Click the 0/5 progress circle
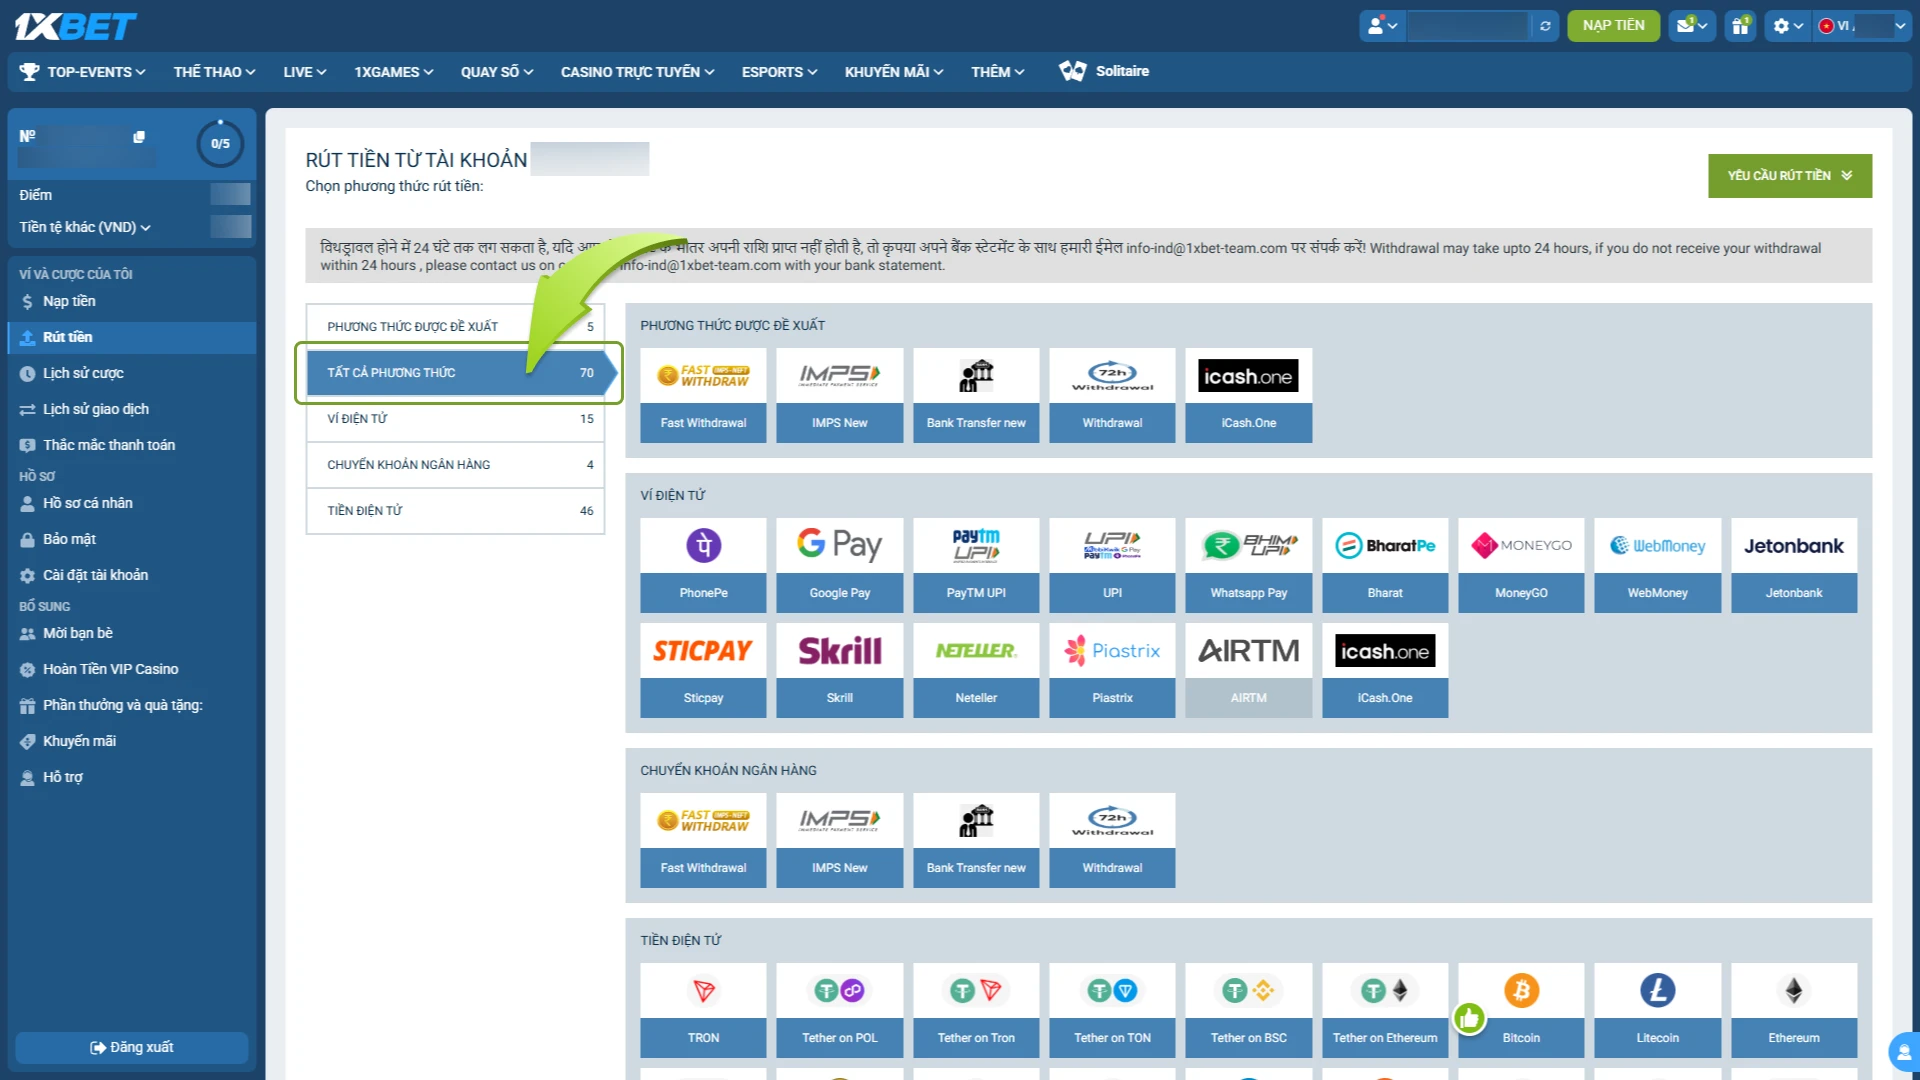The height and width of the screenshot is (1080, 1920). click(220, 144)
